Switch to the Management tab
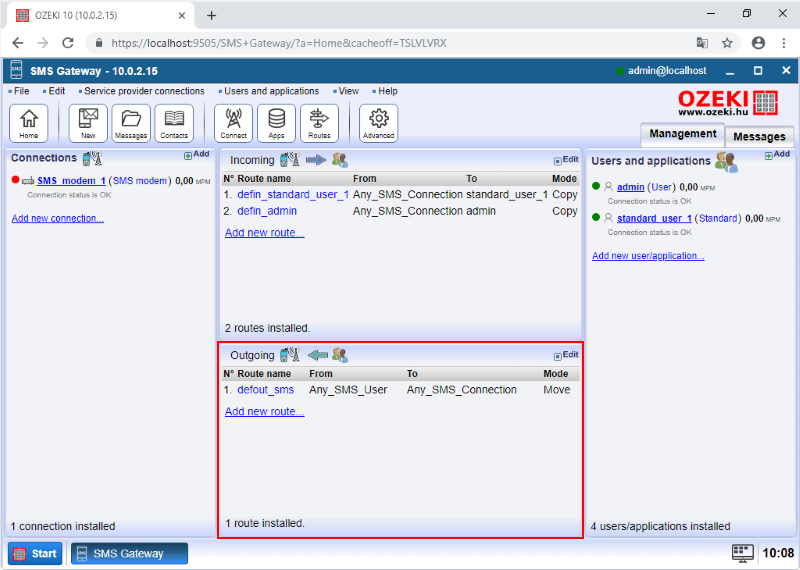Screen dimensions: 800x570 (x=683, y=134)
